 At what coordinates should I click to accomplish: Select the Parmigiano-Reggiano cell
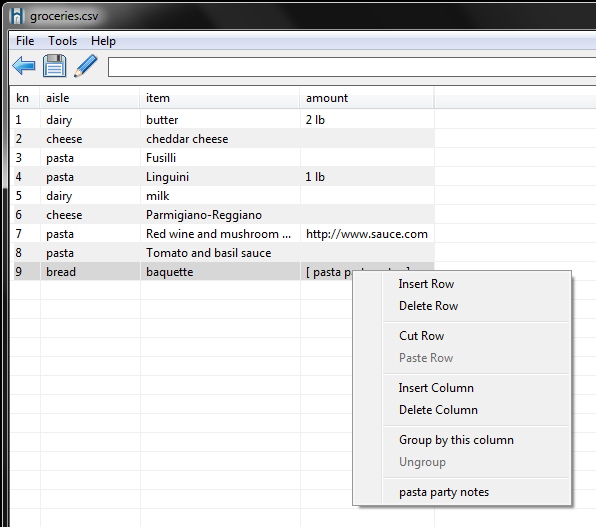point(220,215)
